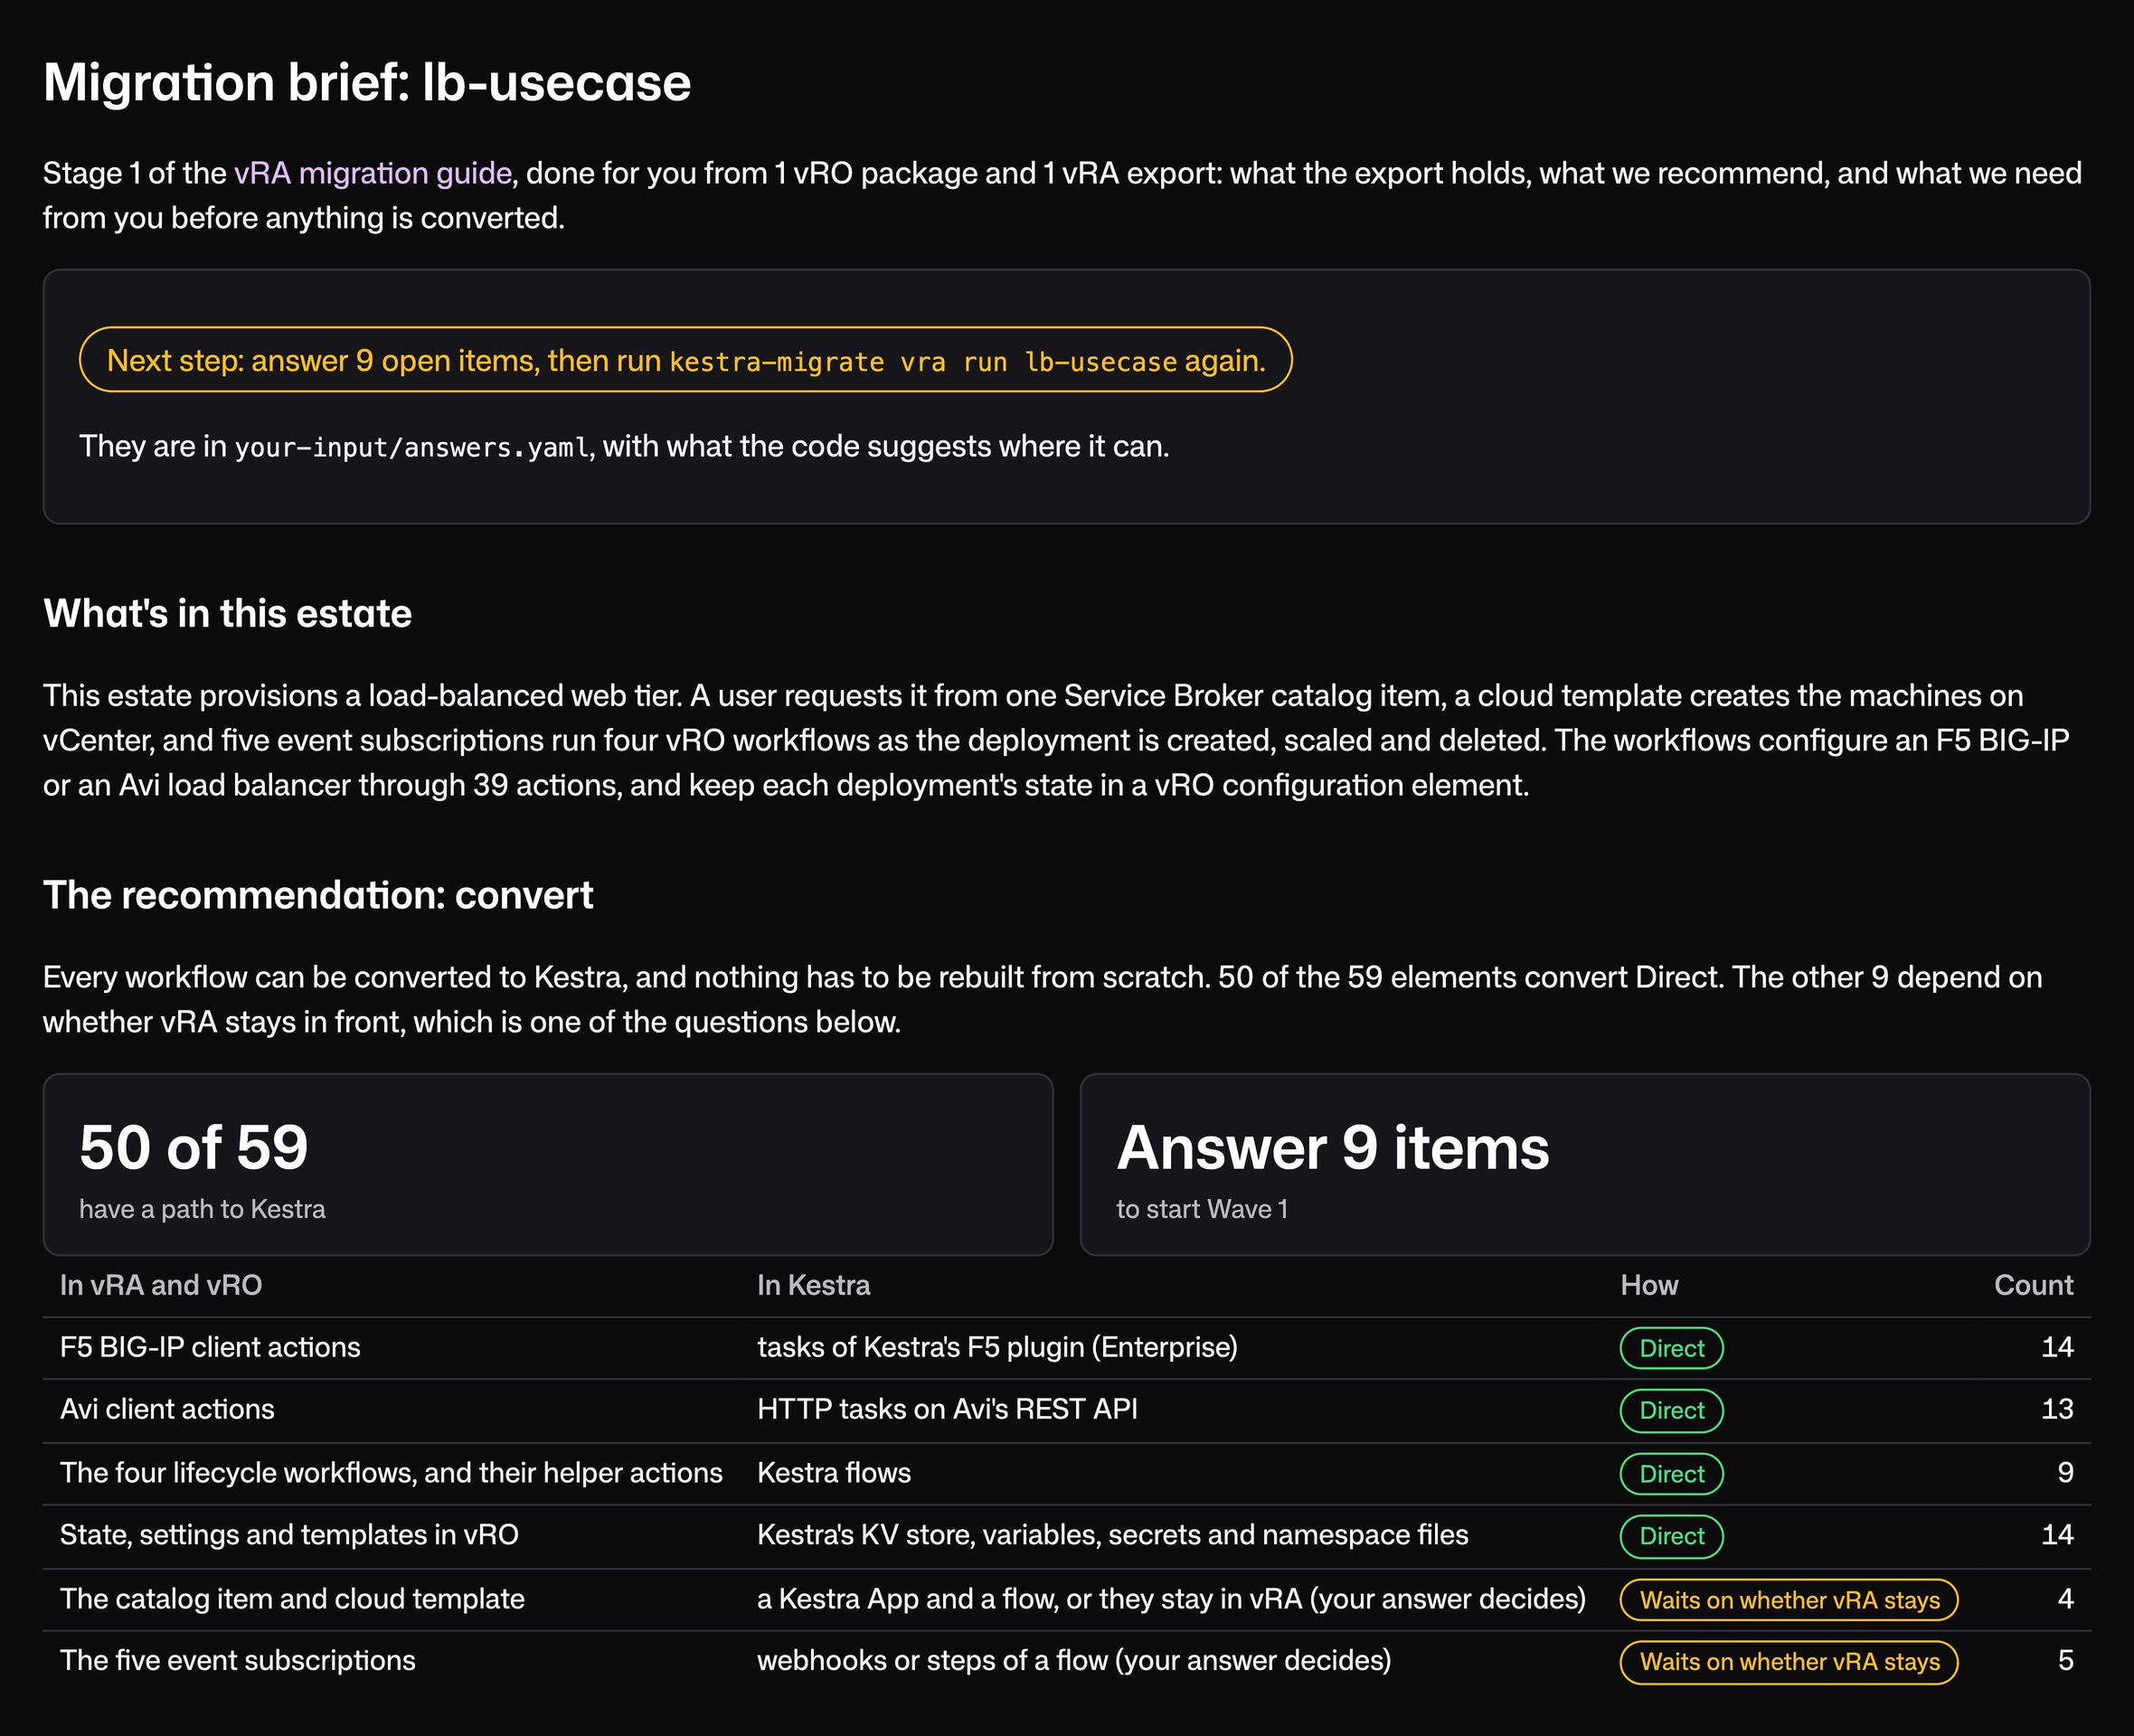Select 'The five event subscriptions' cell
Screen dimensions: 2134x1736
pyautogui.click(x=238, y=1660)
